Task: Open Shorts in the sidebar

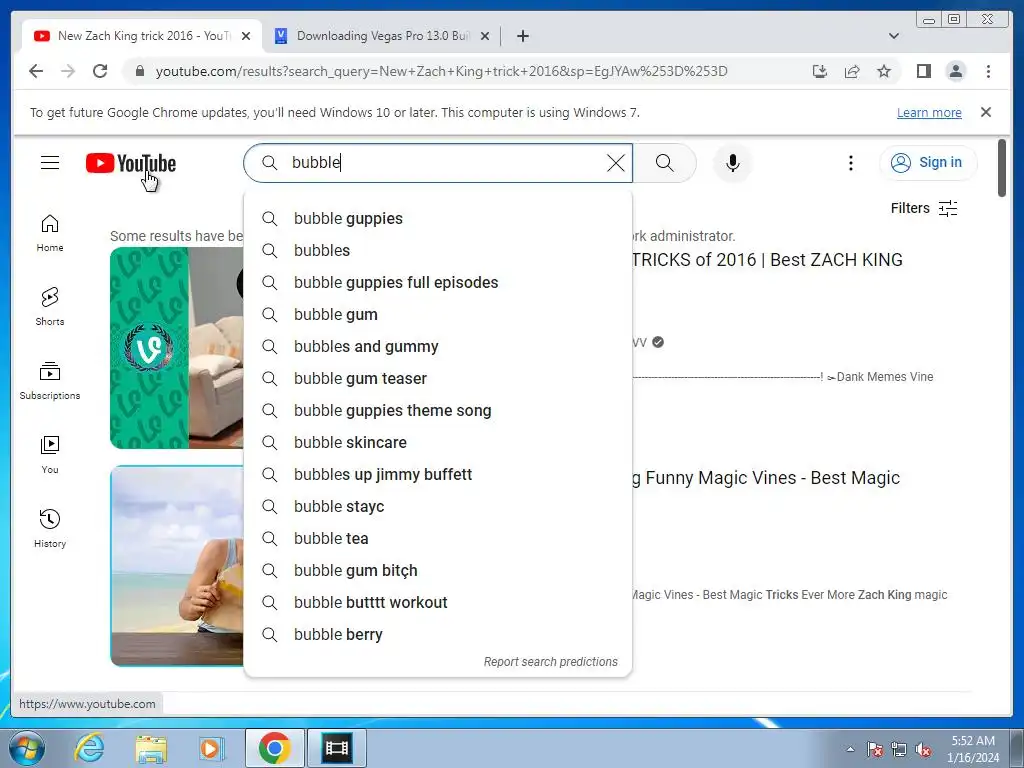Action: click(x=50, y=307)
